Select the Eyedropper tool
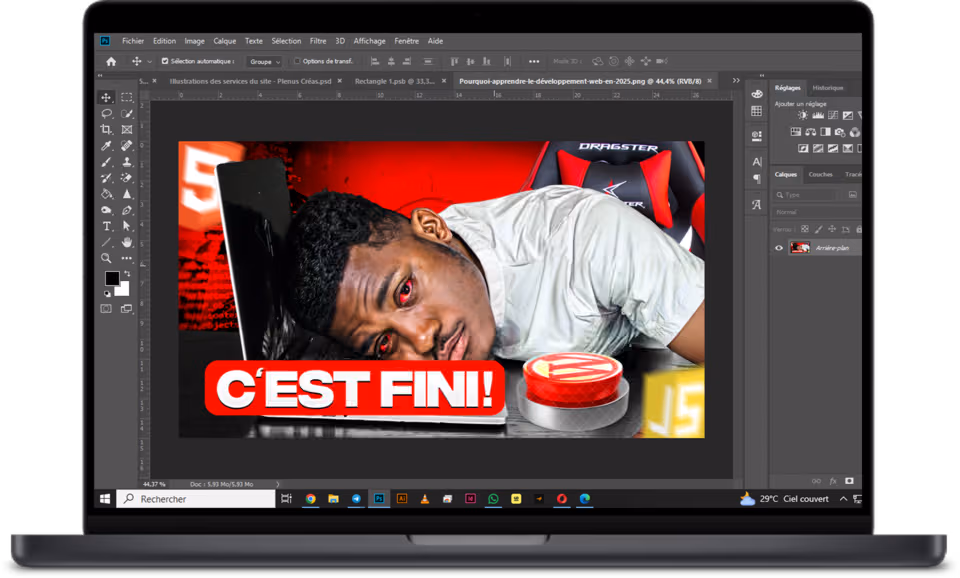 [x=106, y=146]
